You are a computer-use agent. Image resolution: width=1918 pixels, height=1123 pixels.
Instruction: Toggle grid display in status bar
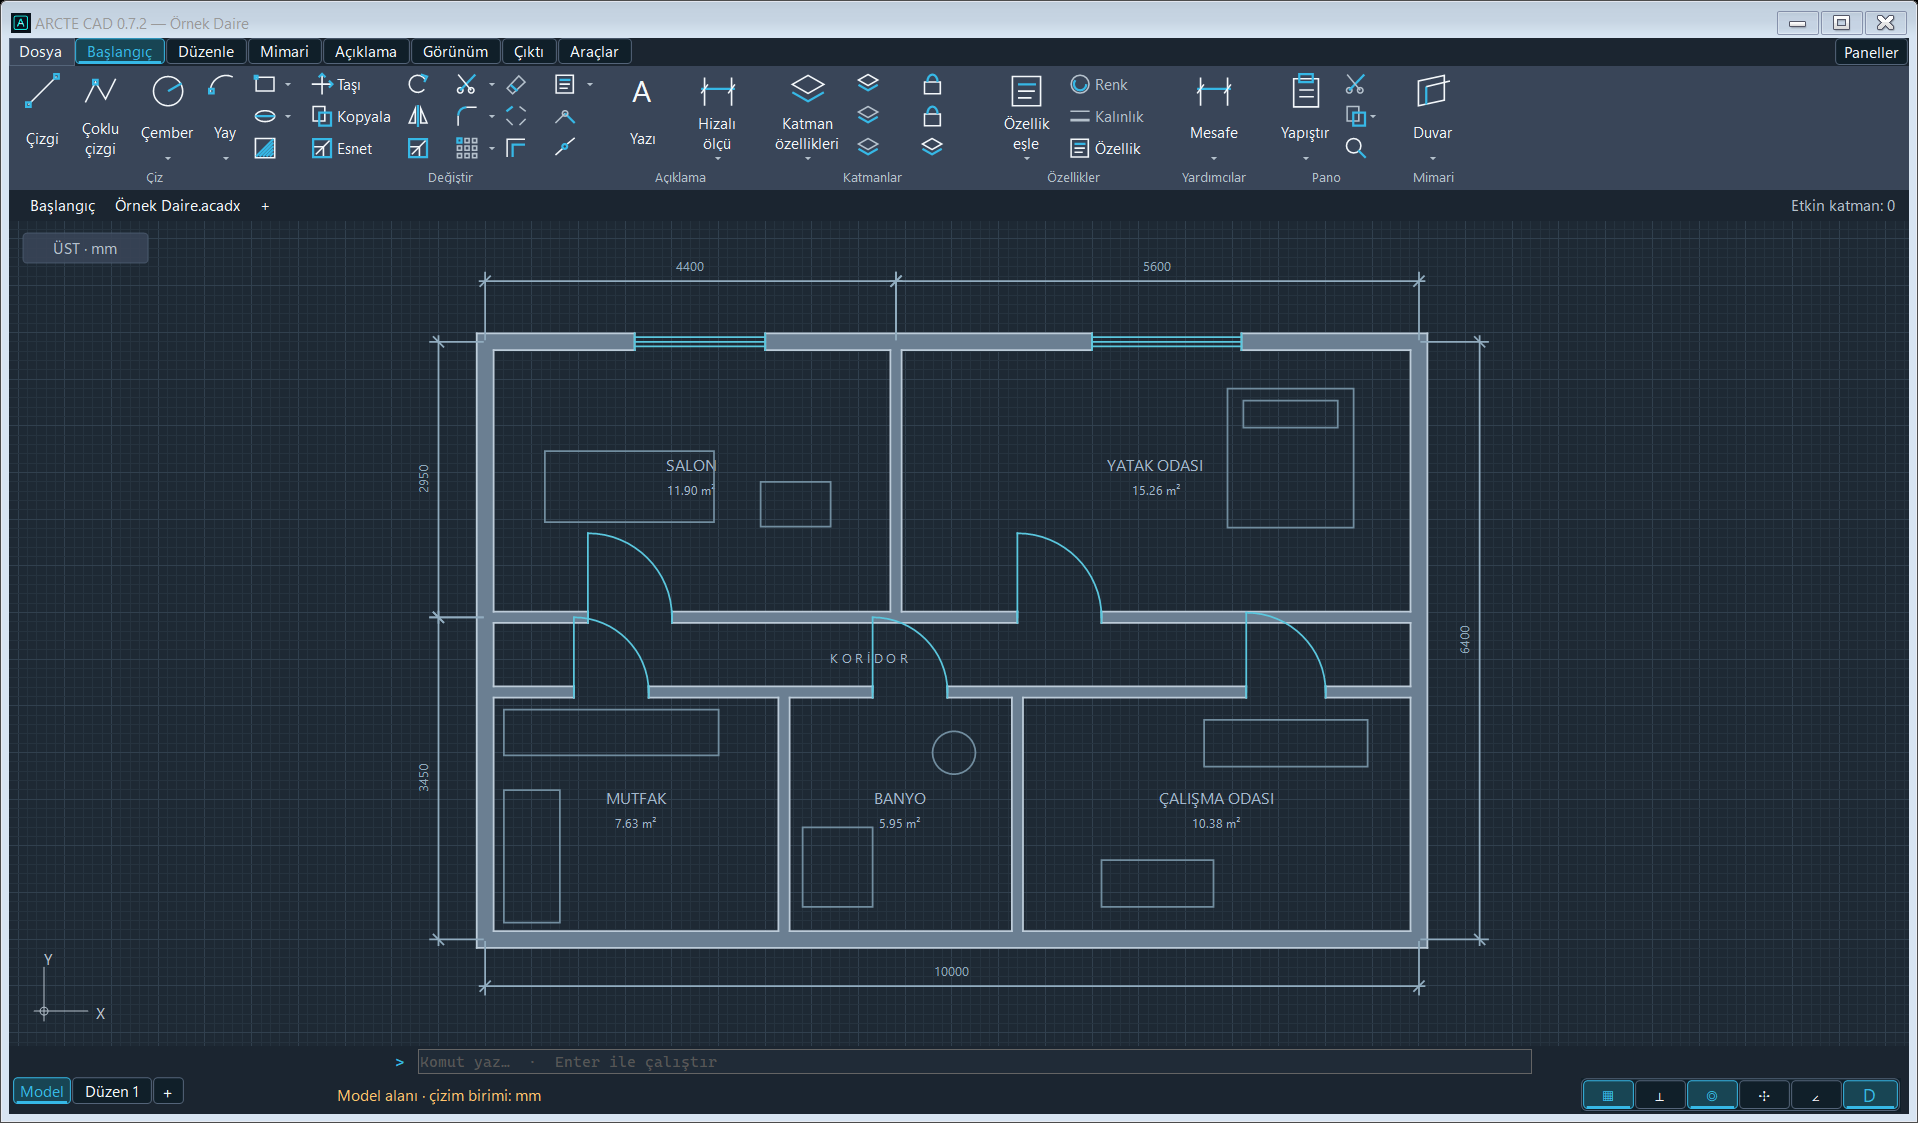click(x=1608, y=1095)
